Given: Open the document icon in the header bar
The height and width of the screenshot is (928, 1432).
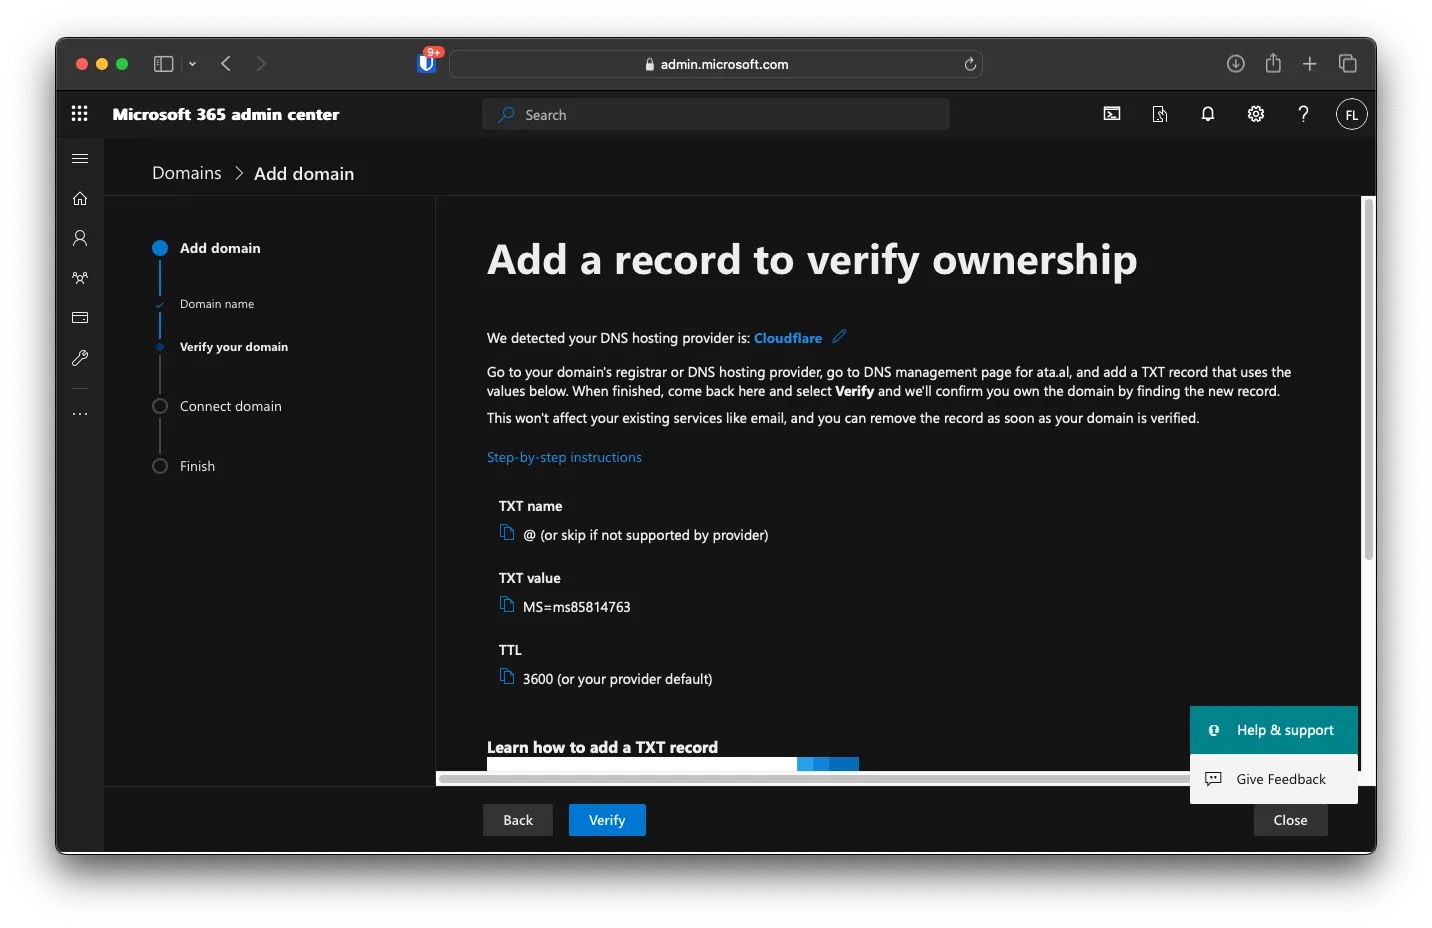Looking at the screenshot, I should [1160, 114].
